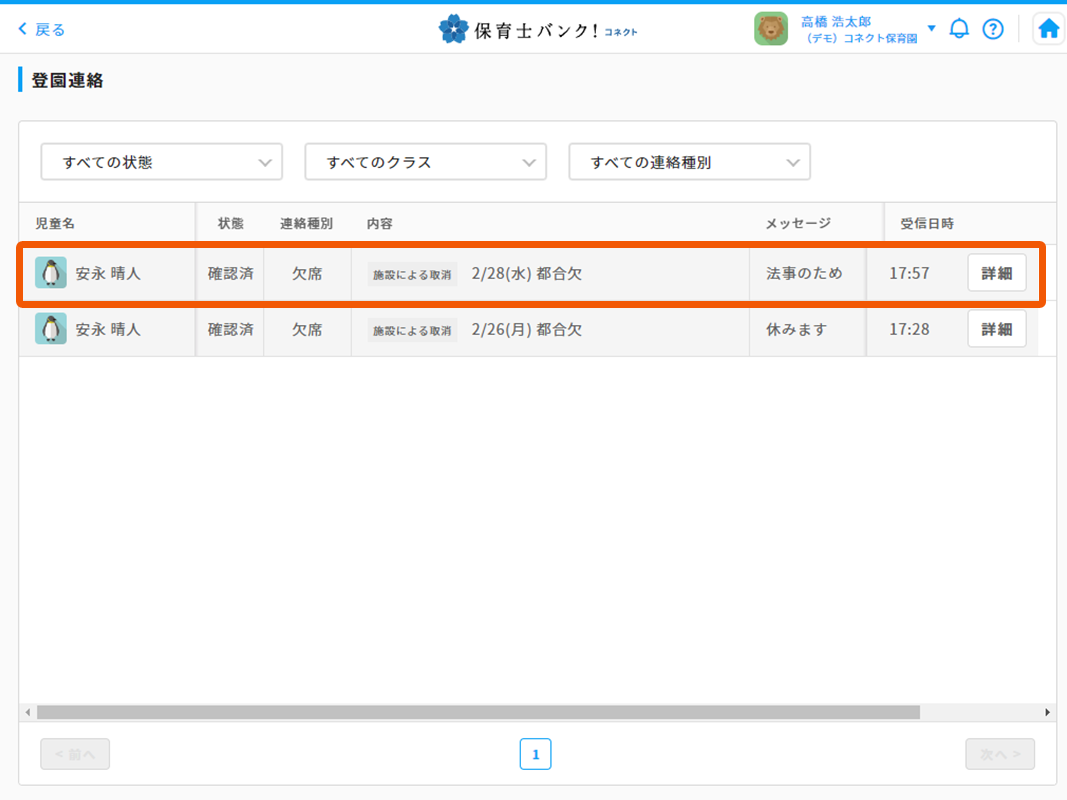Go back using 戻る arrow
Viewport: 1067px width, 800px height.
(x=42, y=29)
